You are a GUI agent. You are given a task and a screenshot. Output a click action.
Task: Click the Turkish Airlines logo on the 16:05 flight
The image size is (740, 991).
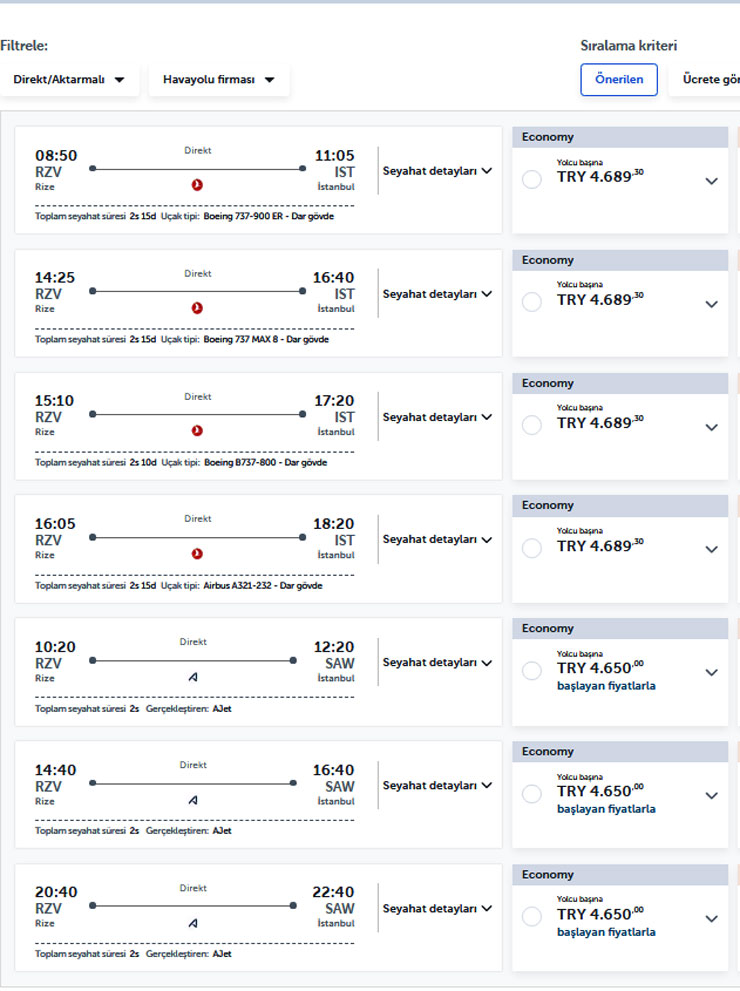[x=197, y=553]
